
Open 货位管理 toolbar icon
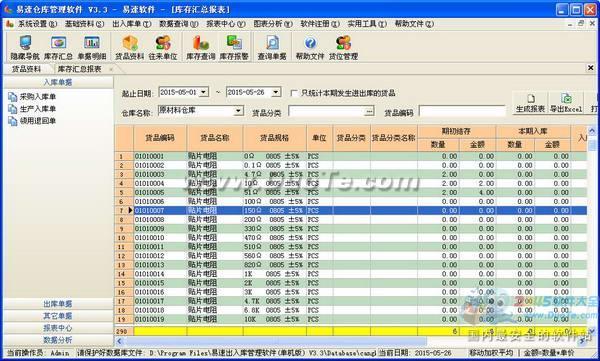(343, 47)
